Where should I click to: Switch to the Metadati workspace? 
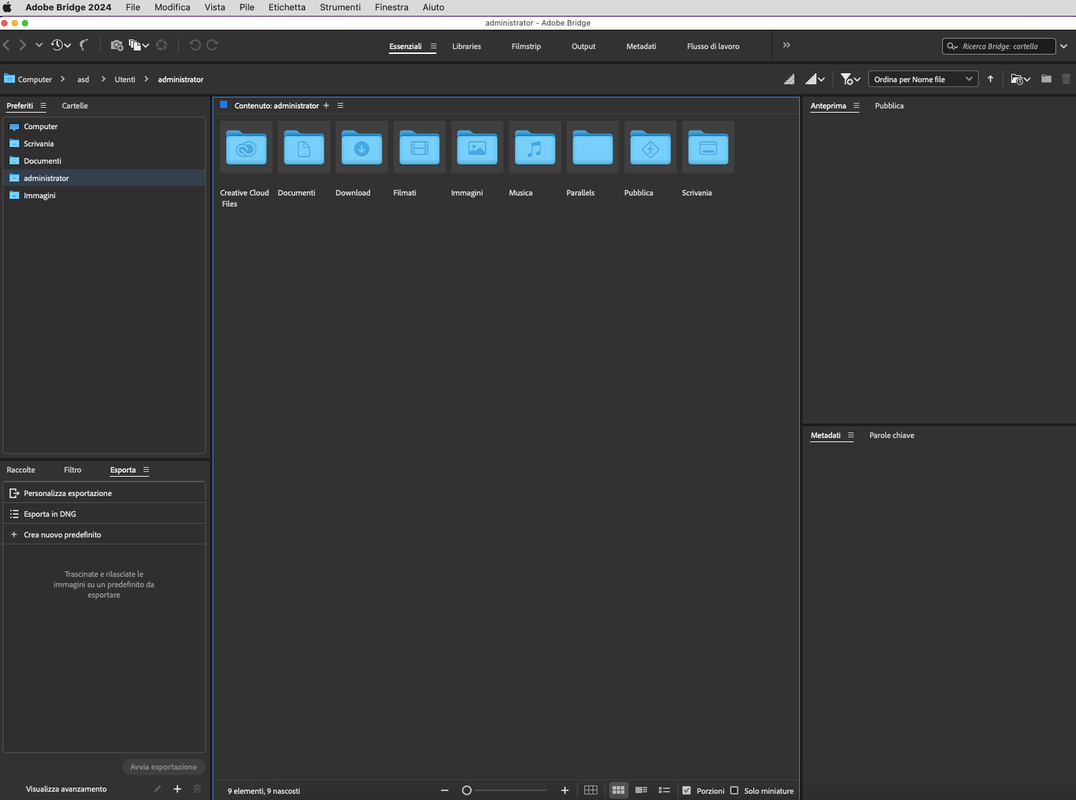(641, 47)
